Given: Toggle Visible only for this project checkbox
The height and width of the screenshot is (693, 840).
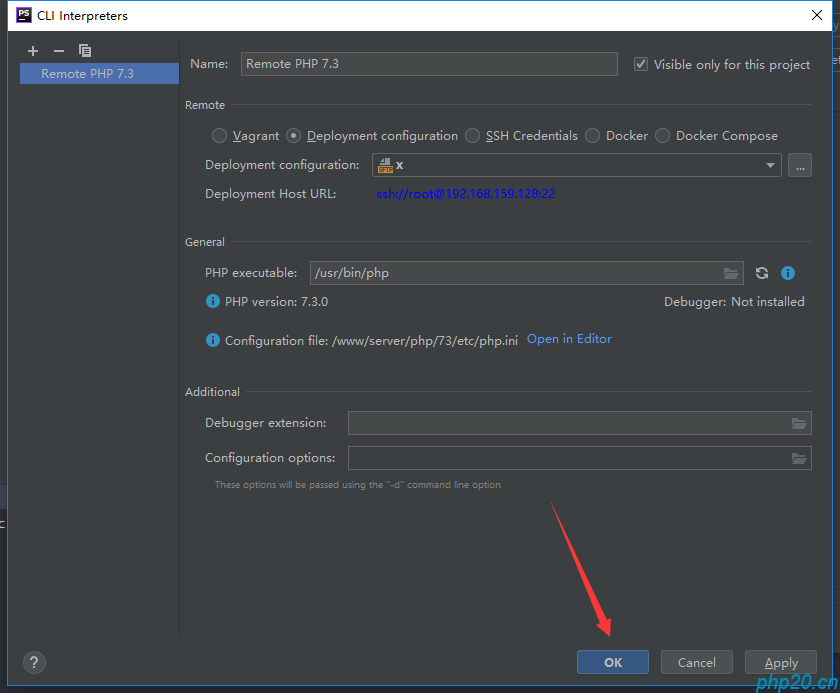Looking at the screenshot, I should [641, 64].
